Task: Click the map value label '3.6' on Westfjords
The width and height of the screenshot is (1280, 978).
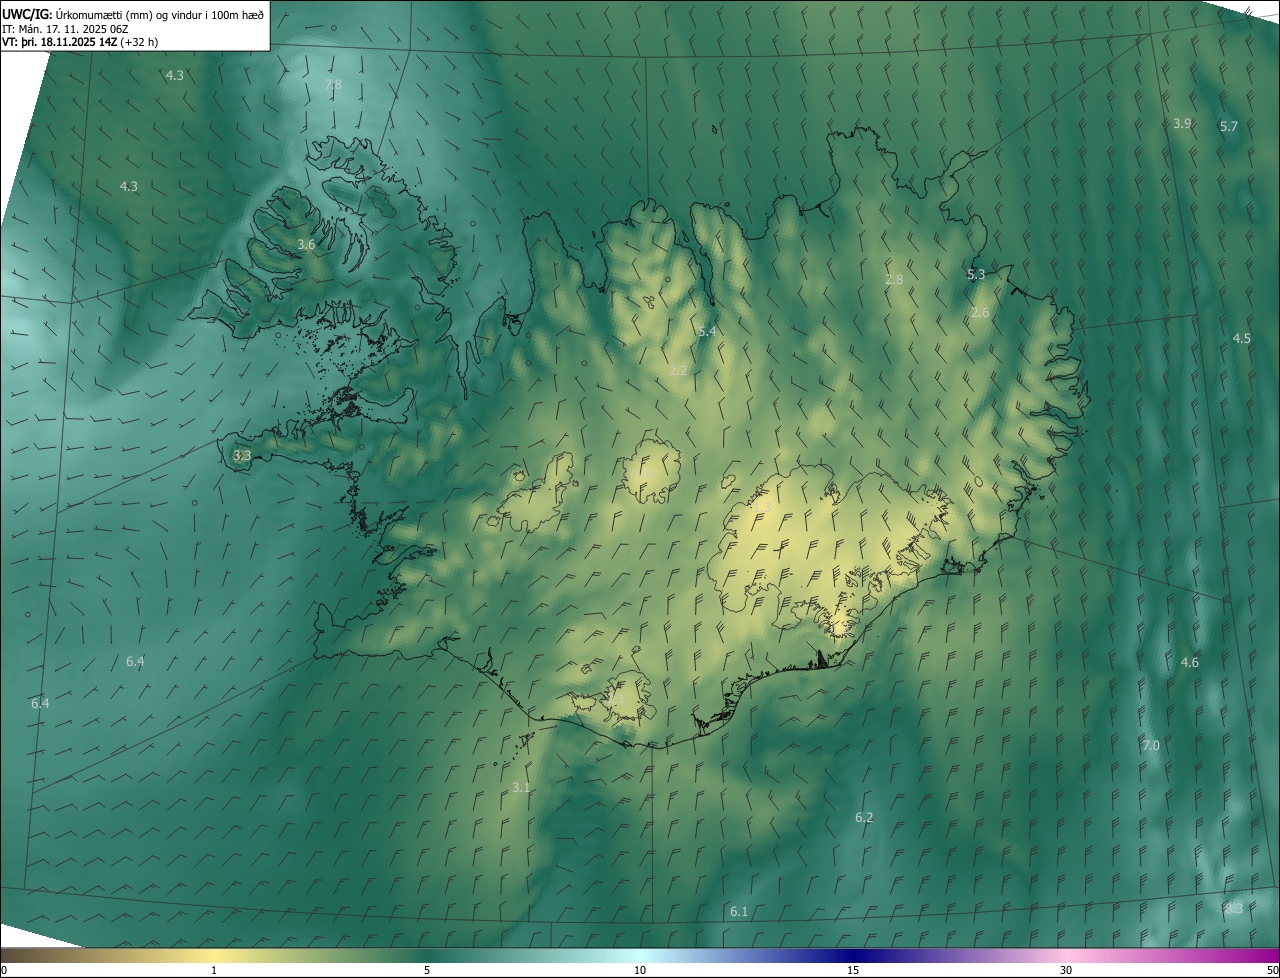Action: pyautogui.click(x=306, y=244)
